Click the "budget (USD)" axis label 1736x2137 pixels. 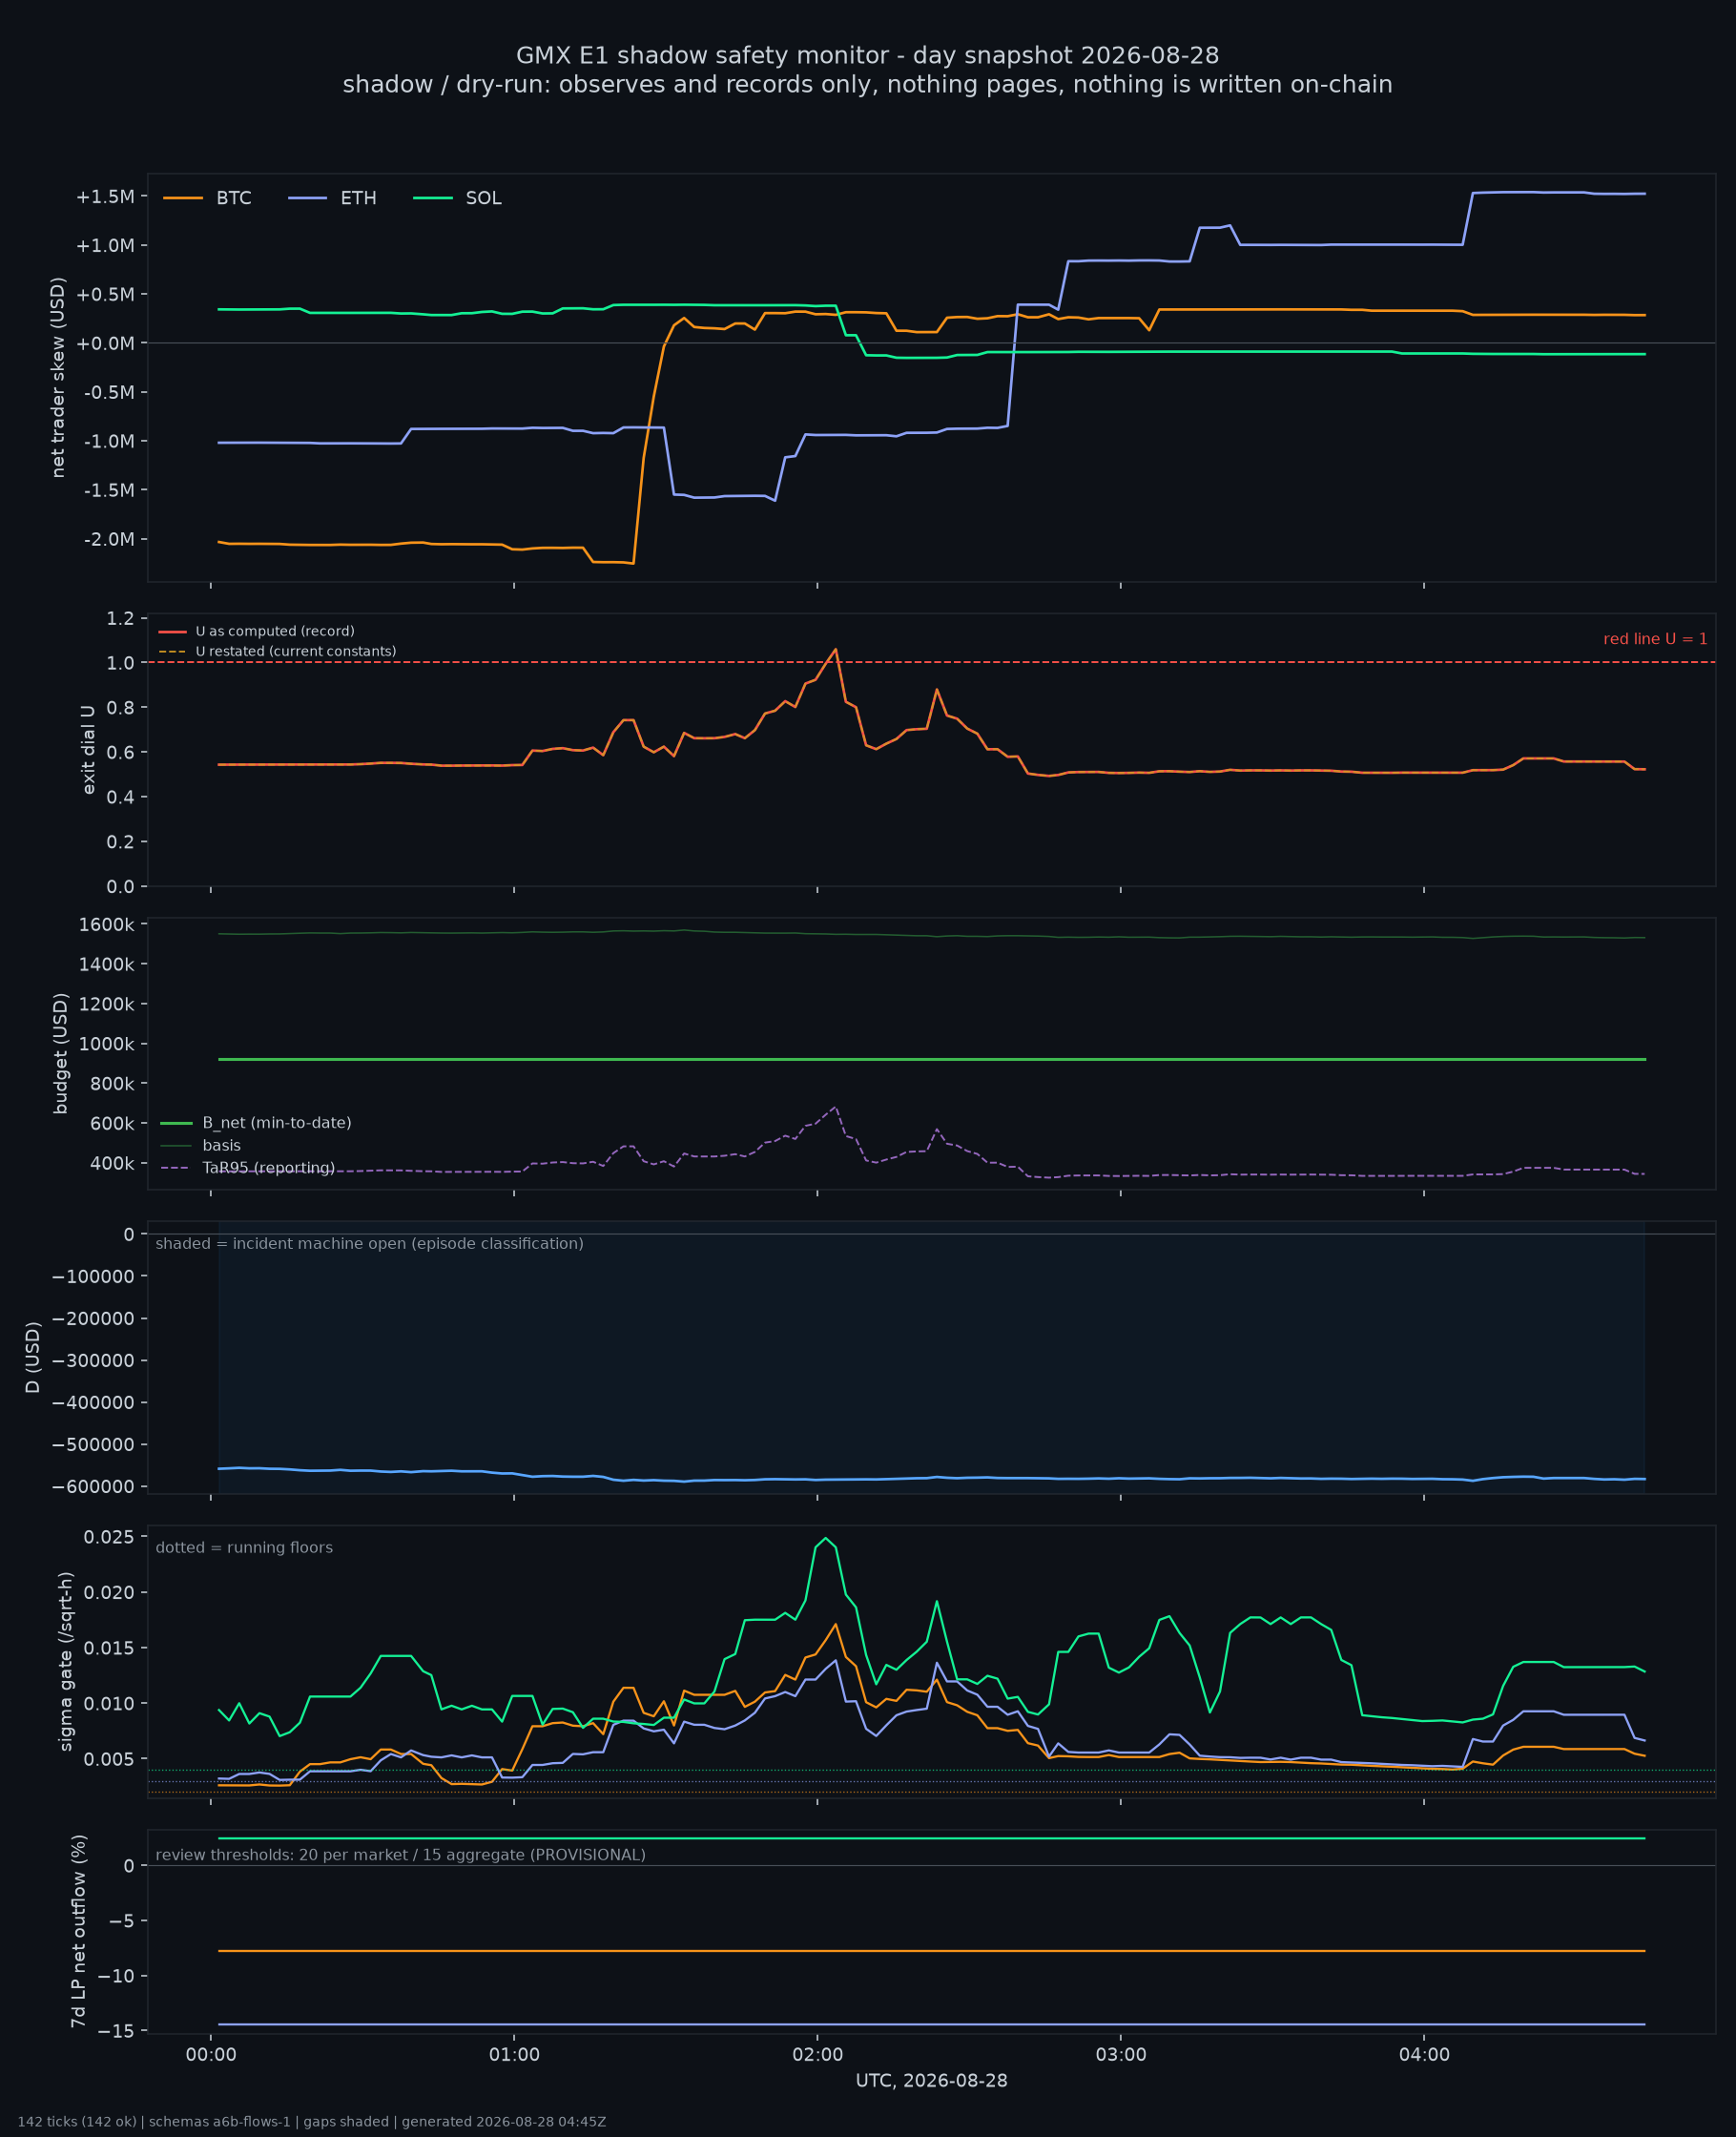(61, 1054)
